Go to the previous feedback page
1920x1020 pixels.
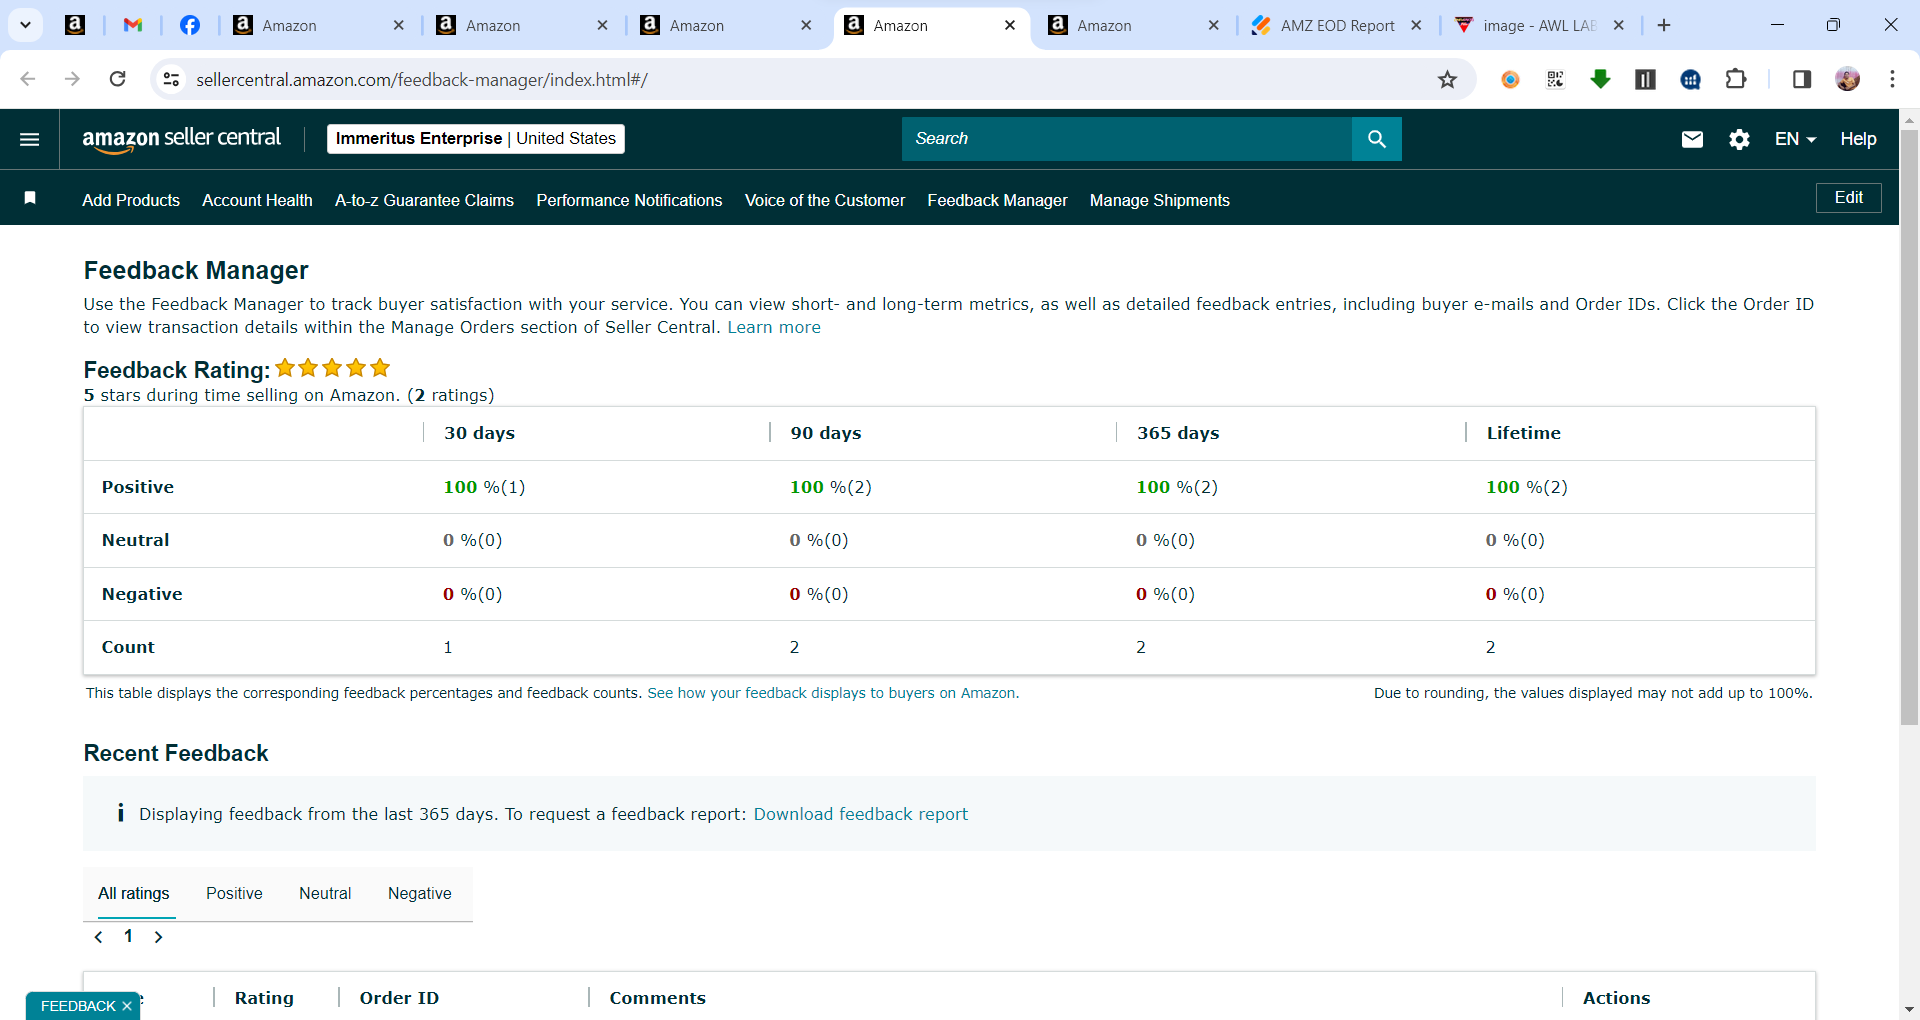pyautogui.click(x=98, y=937)
